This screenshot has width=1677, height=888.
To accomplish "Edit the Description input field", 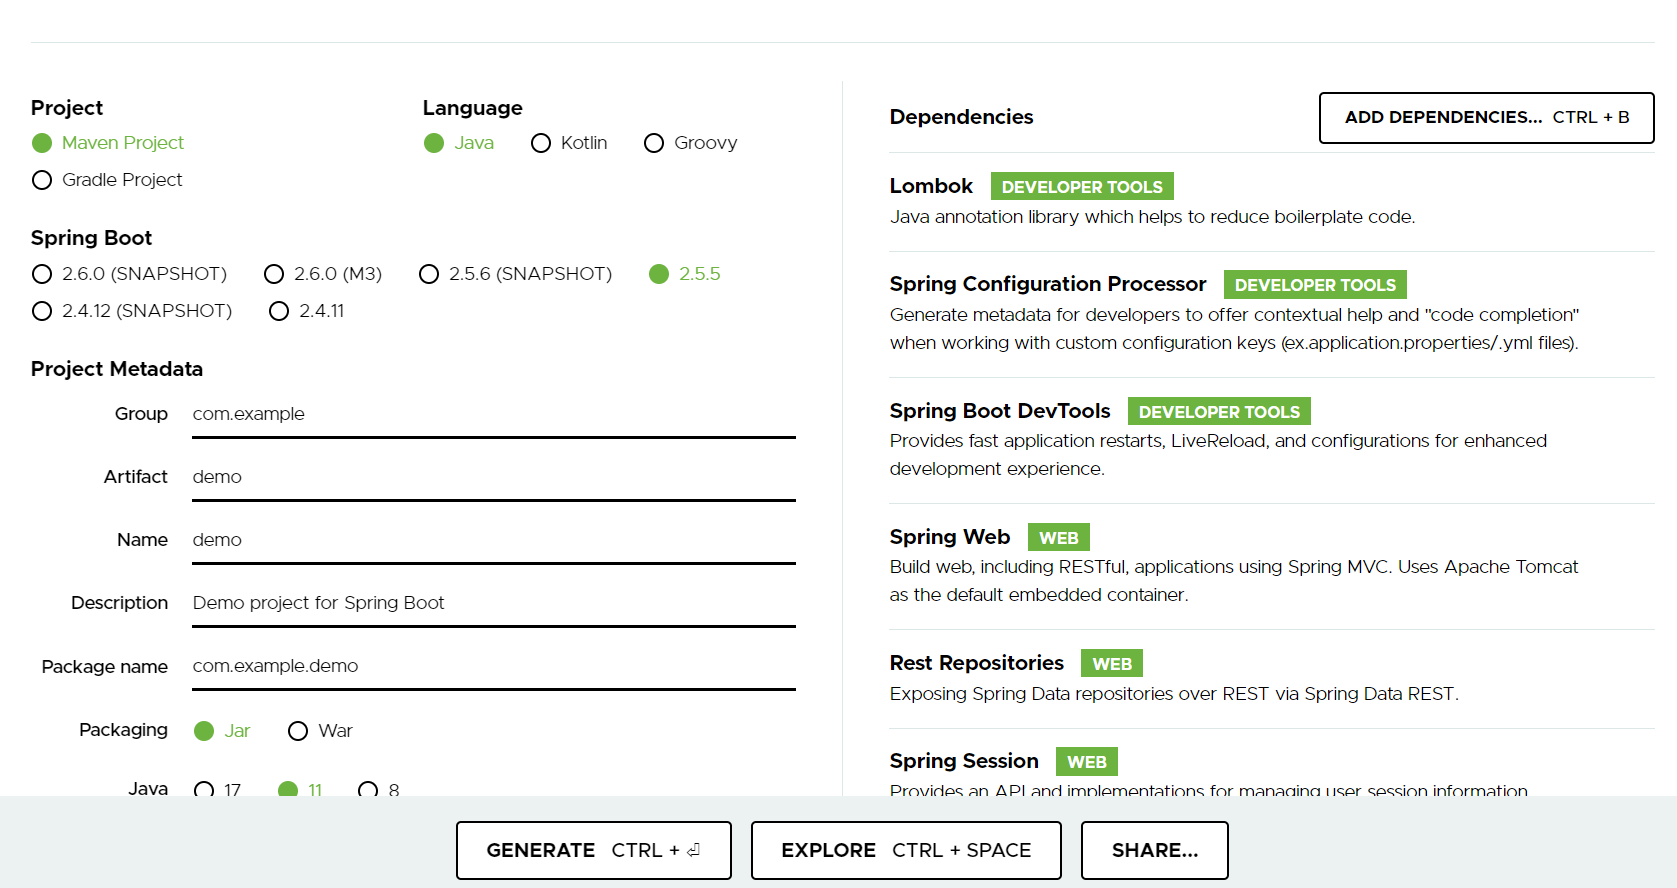I will coord(494,604).
